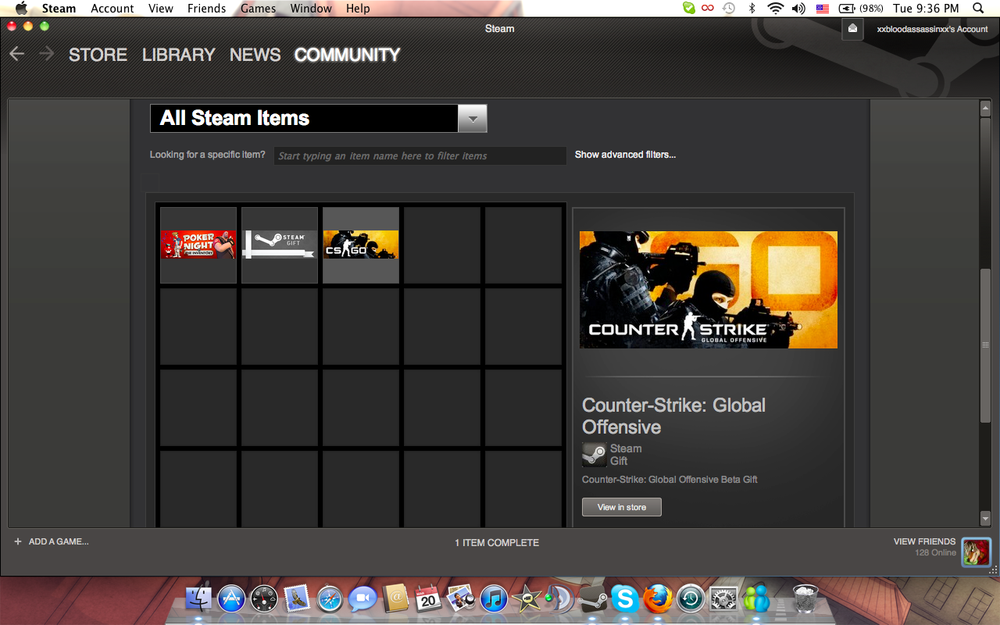Show advanced filters

pos(625,154)
